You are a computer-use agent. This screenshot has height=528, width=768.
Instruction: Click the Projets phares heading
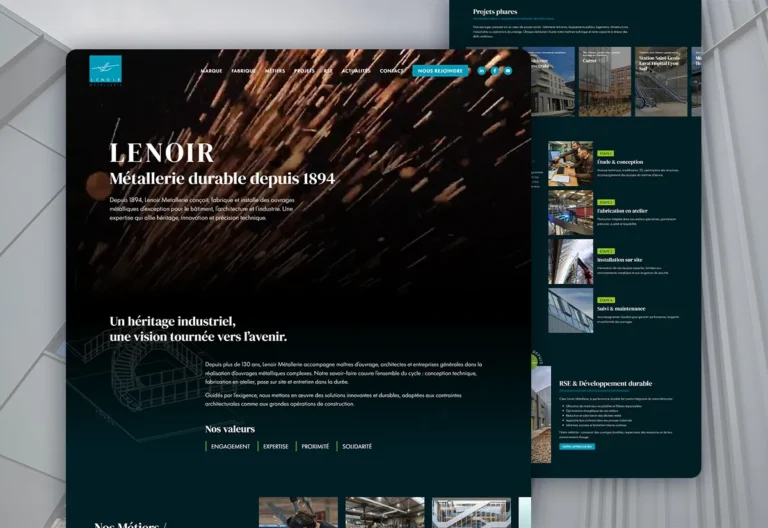tap(495, 11)
